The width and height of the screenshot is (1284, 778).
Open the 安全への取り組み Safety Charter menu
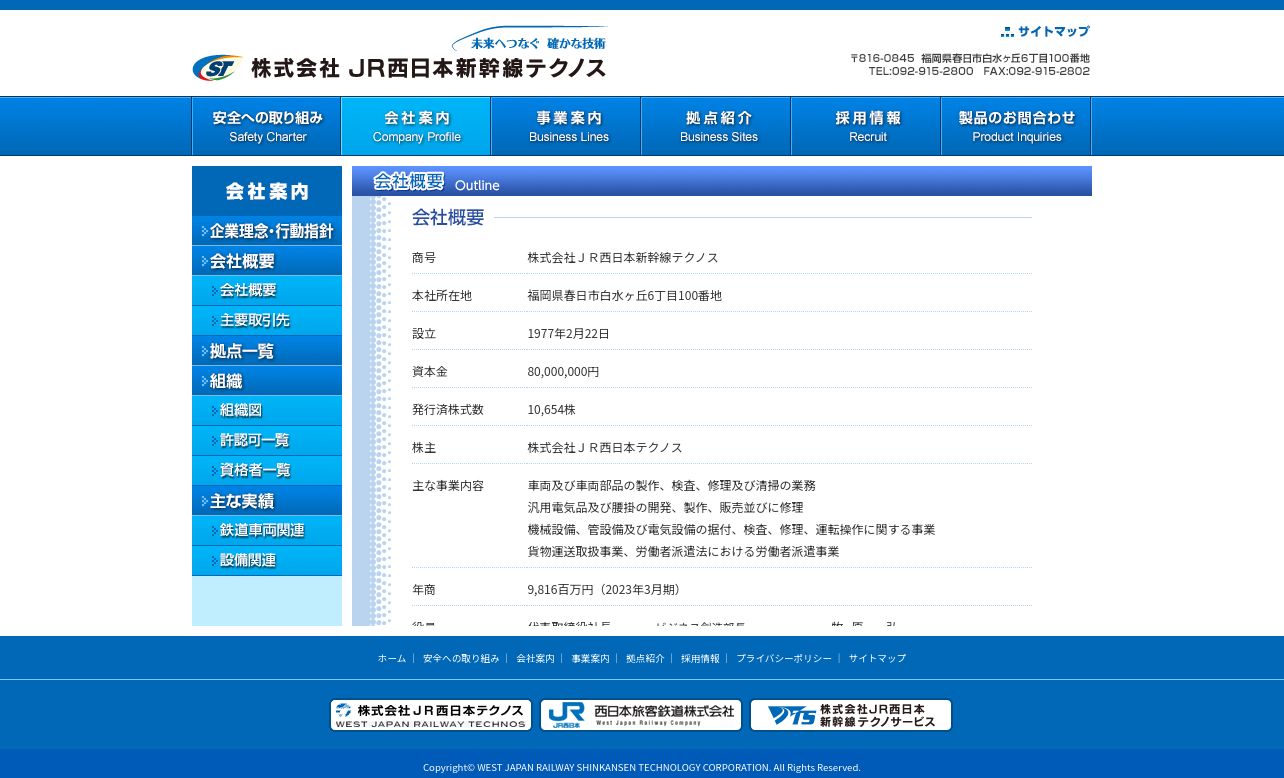tap(267, 126)
